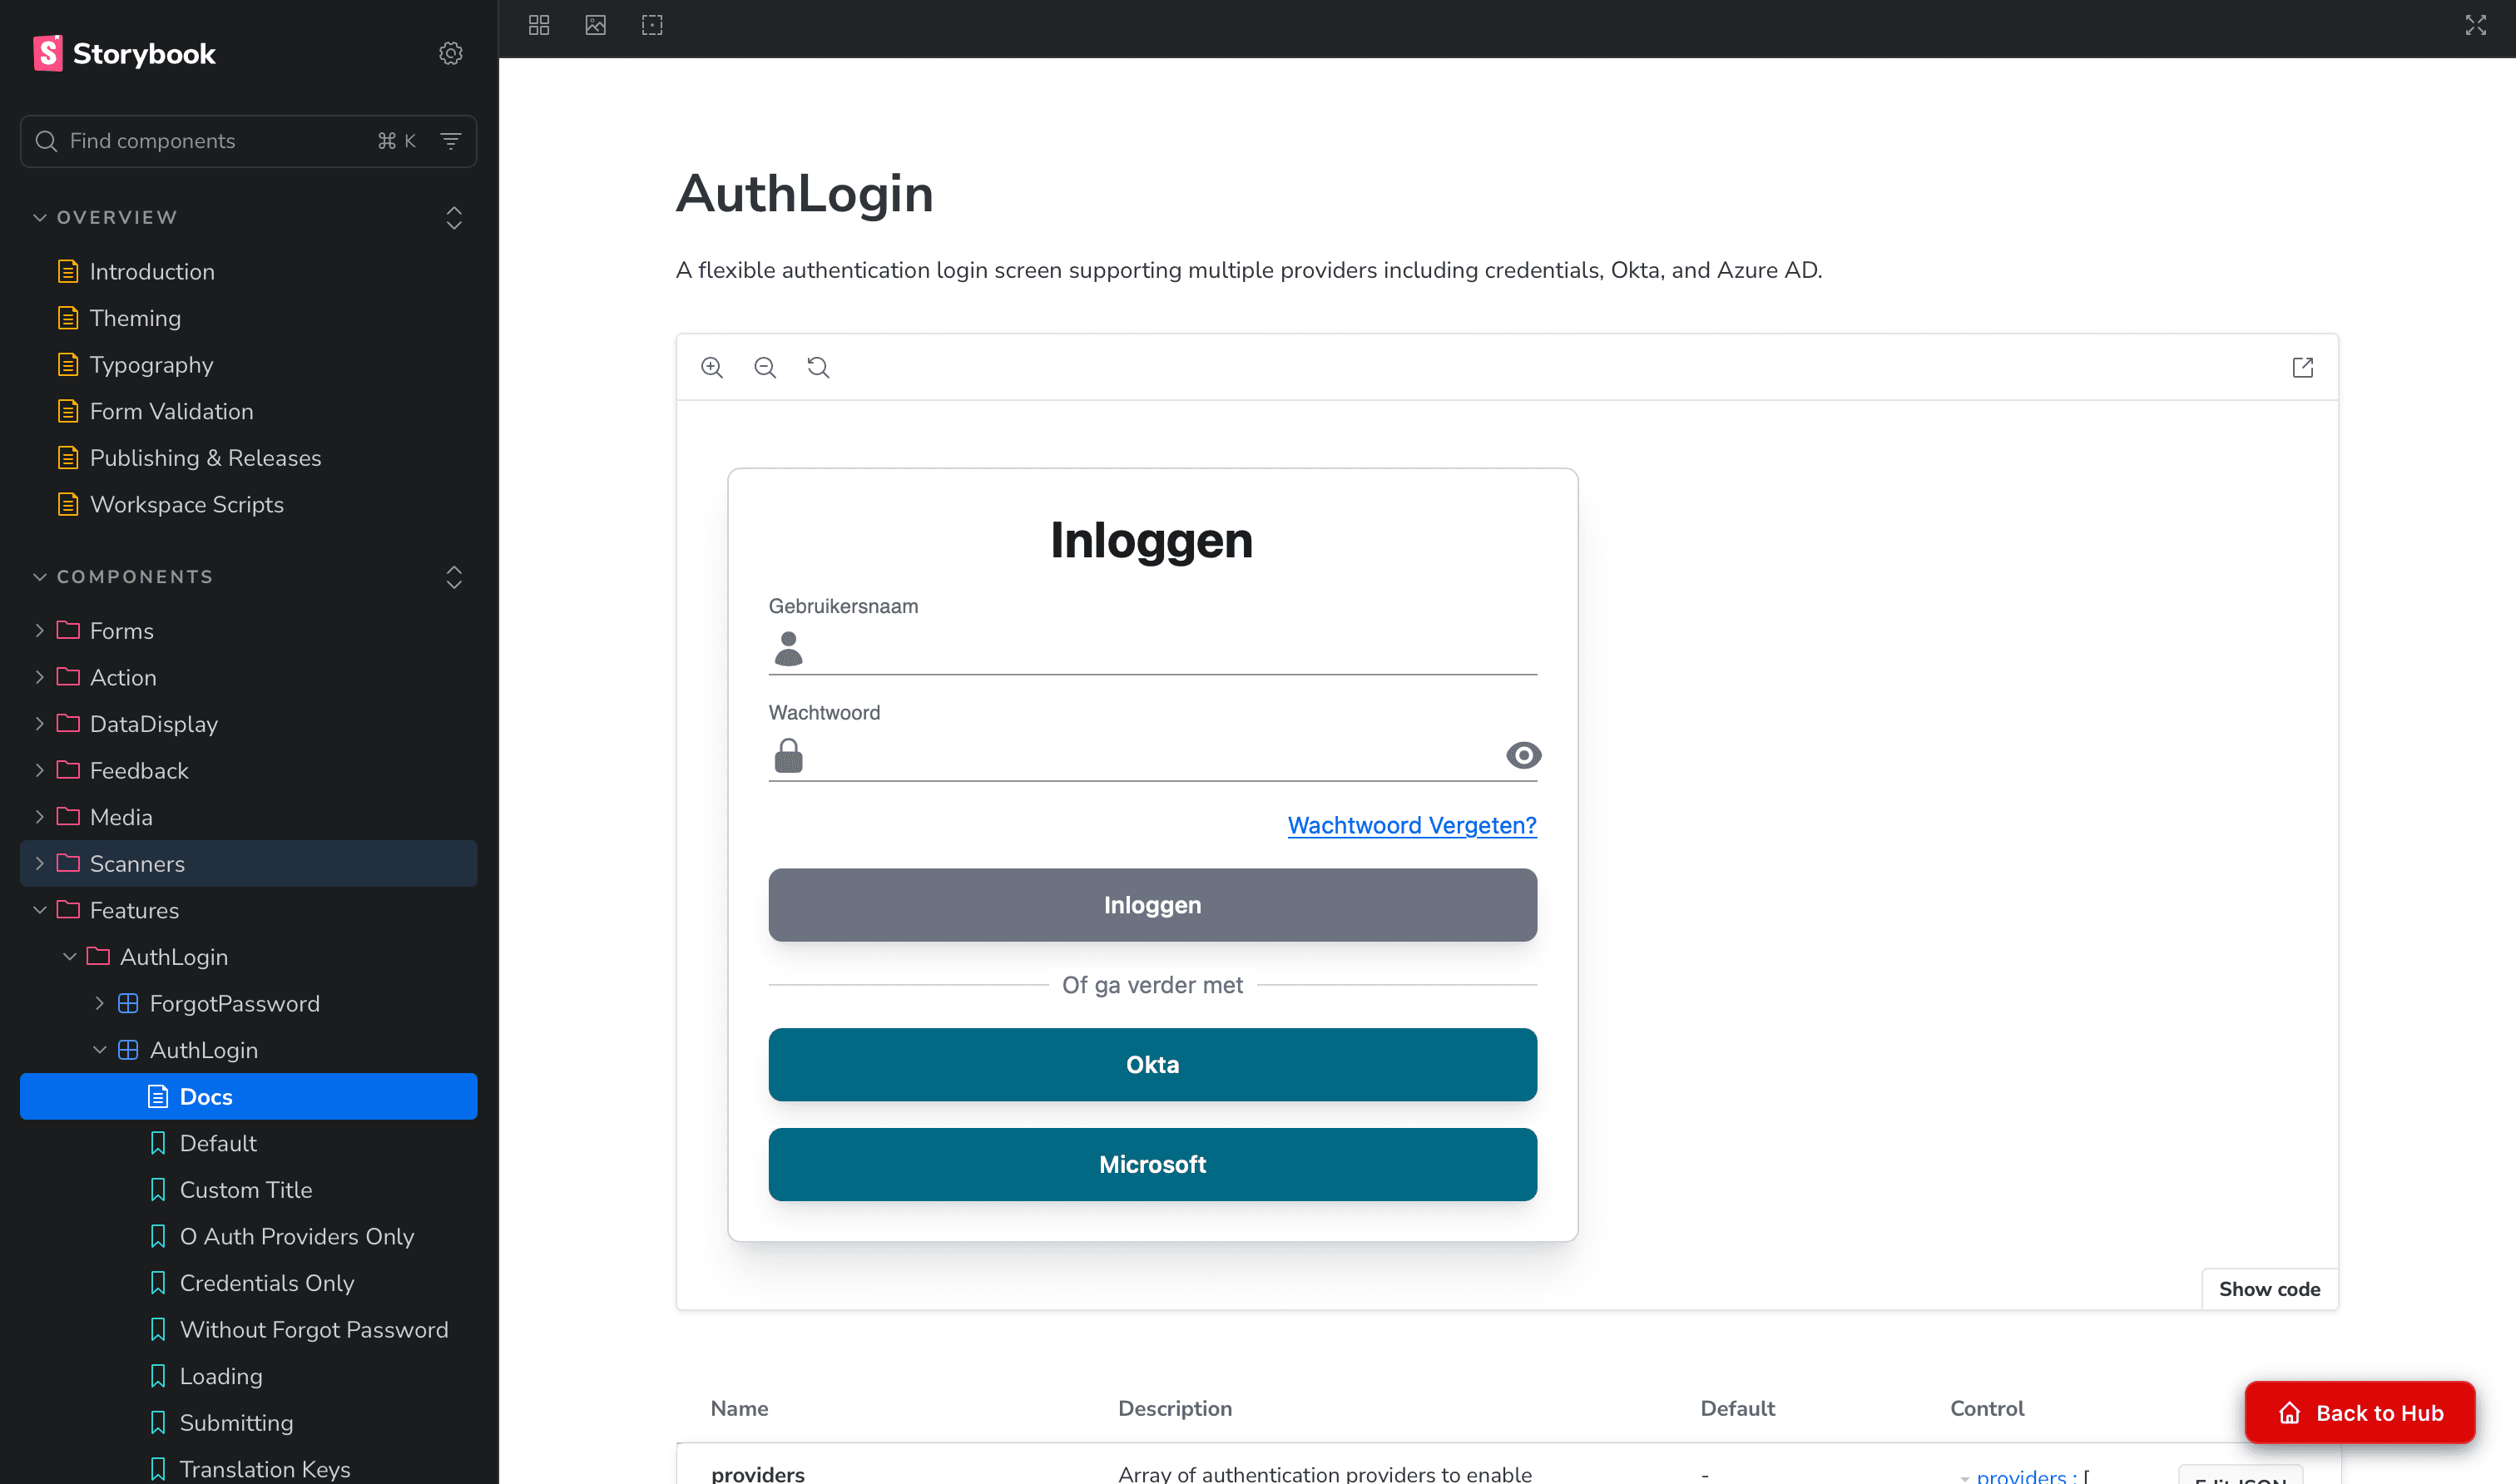The width and height of the screenshot is (2516, 1484).
Task: Click the providers row name
Action: tap(757, 1473)
